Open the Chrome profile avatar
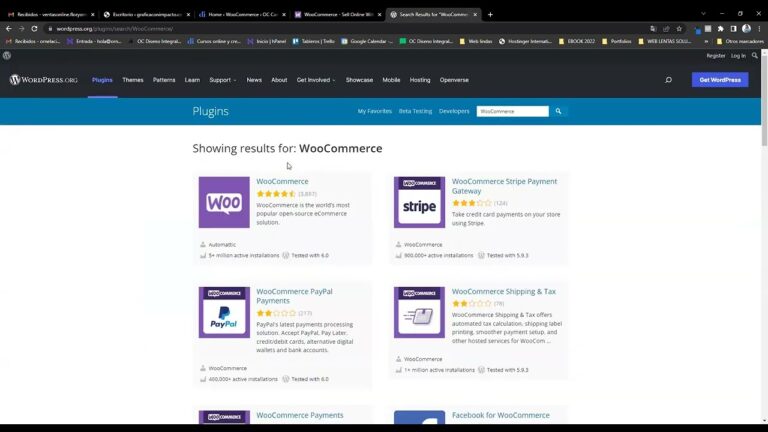This screenshot has height=432, width=768. (x=746, y=29)
